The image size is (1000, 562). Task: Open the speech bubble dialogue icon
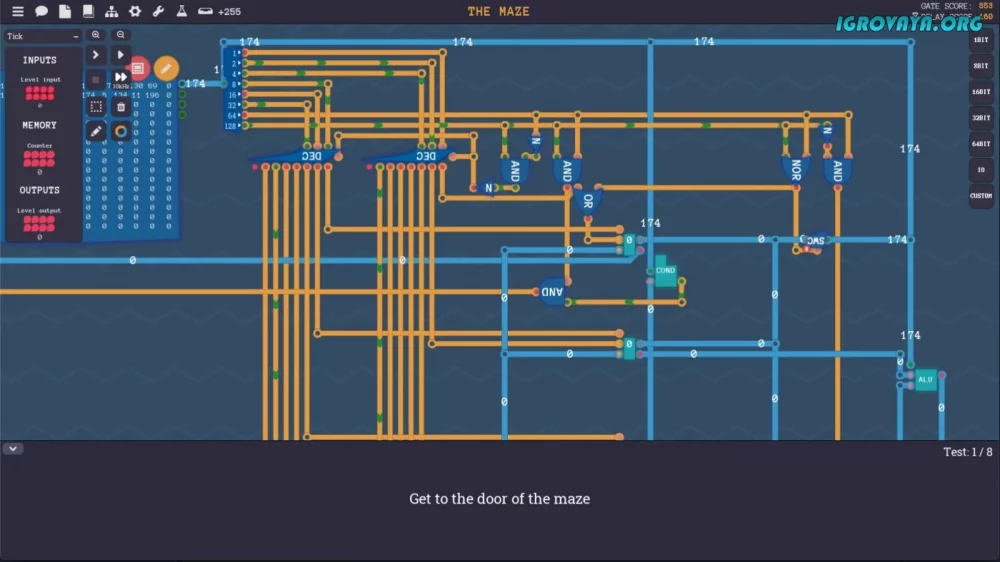pos(41,11)
